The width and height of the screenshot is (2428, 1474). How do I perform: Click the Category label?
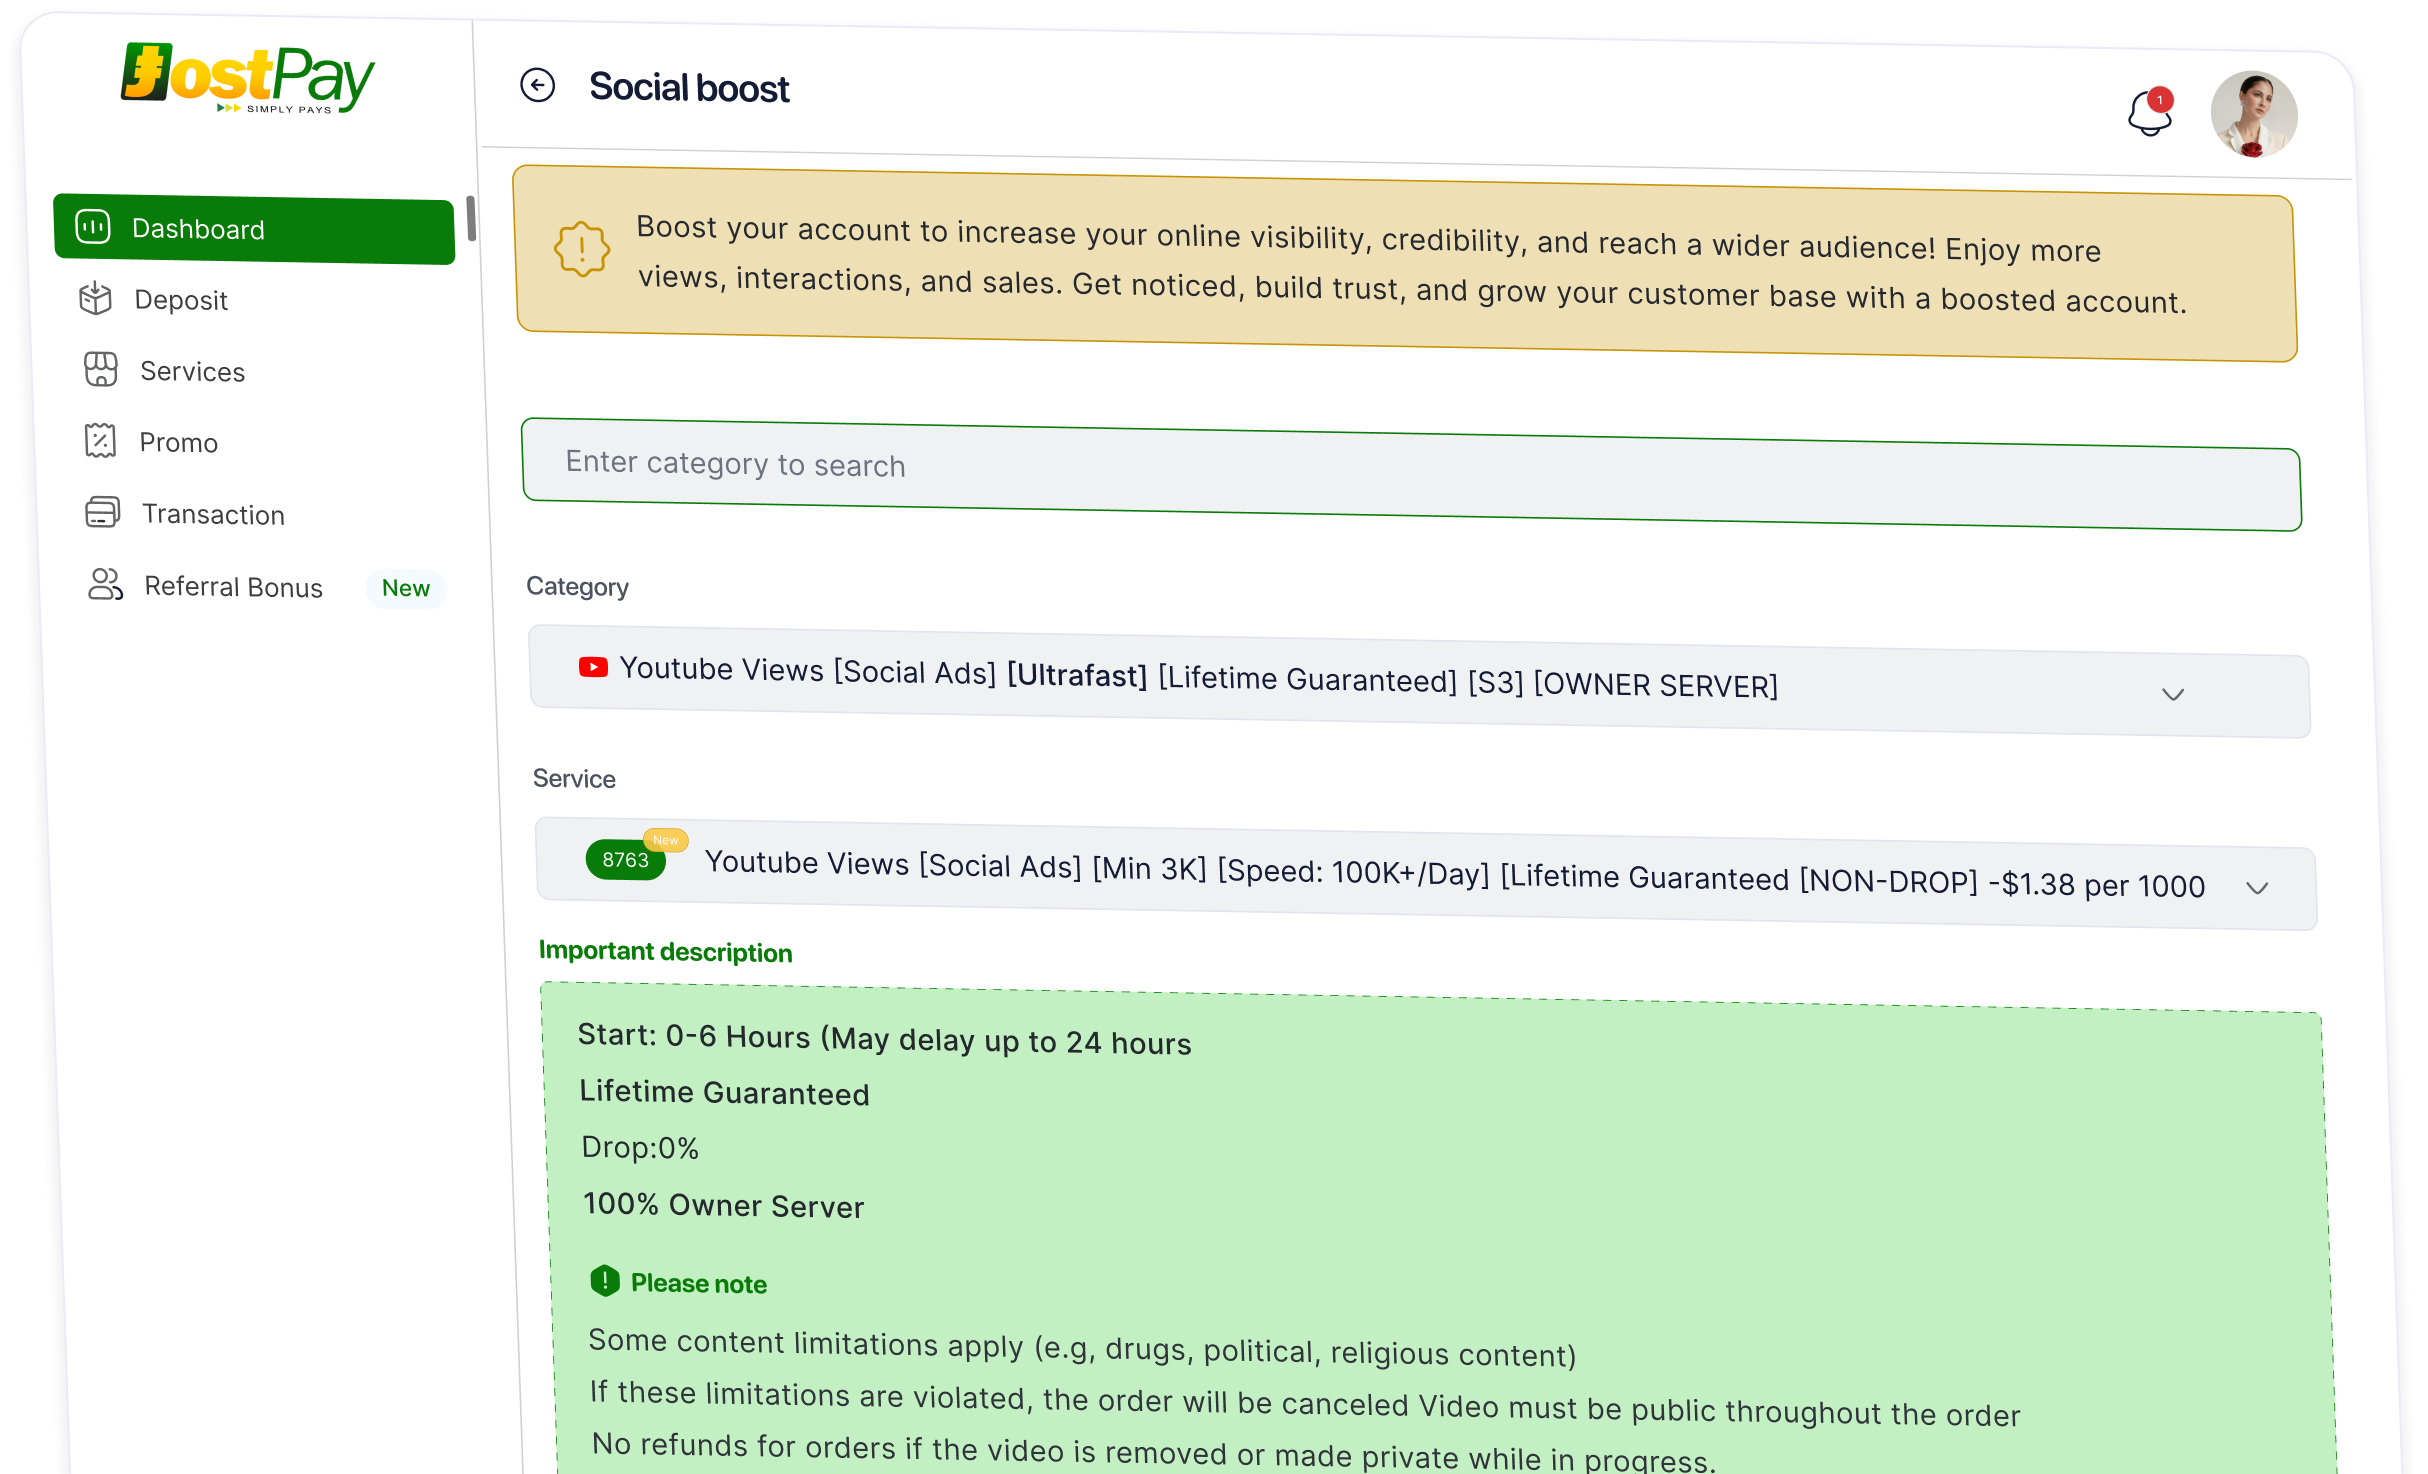[x=578, y=587]
